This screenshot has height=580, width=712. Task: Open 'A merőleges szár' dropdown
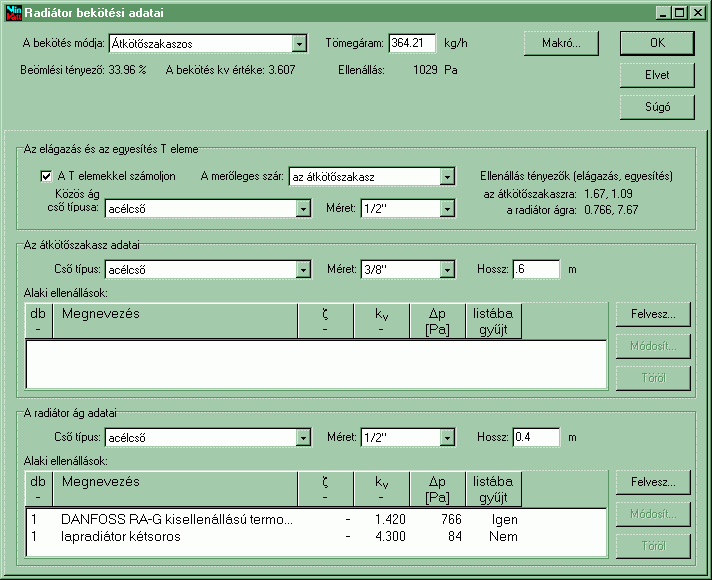447,177
